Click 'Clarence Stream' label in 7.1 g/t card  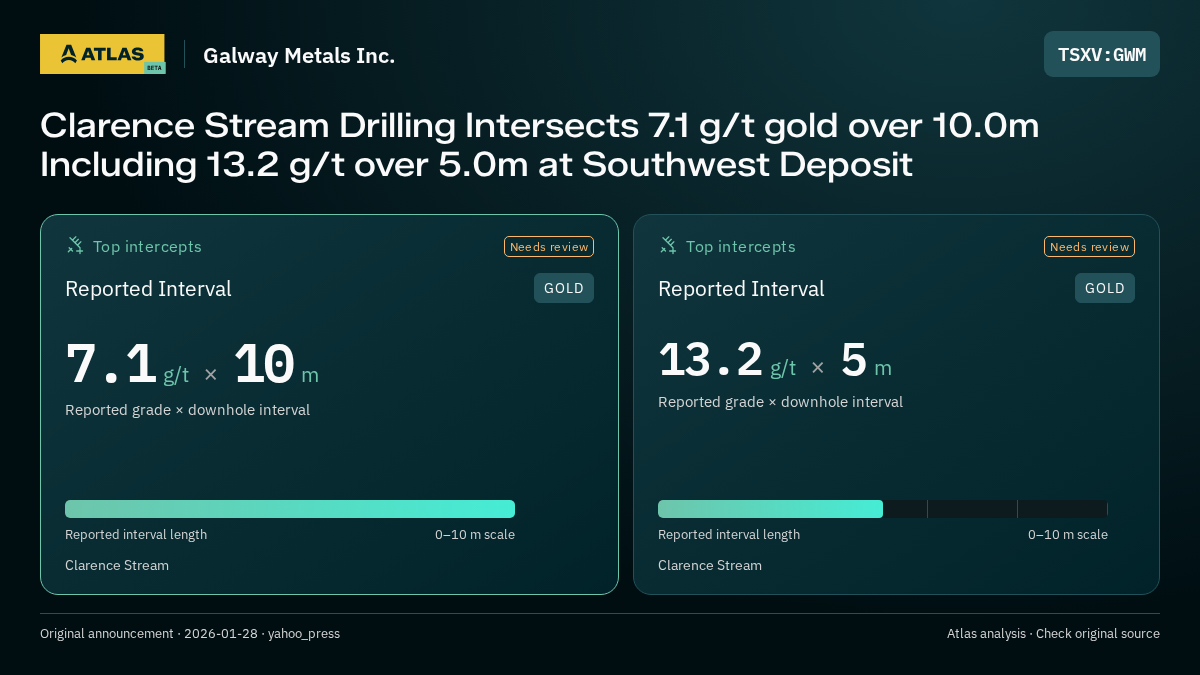pyautogui.click(x=117, y=565)
